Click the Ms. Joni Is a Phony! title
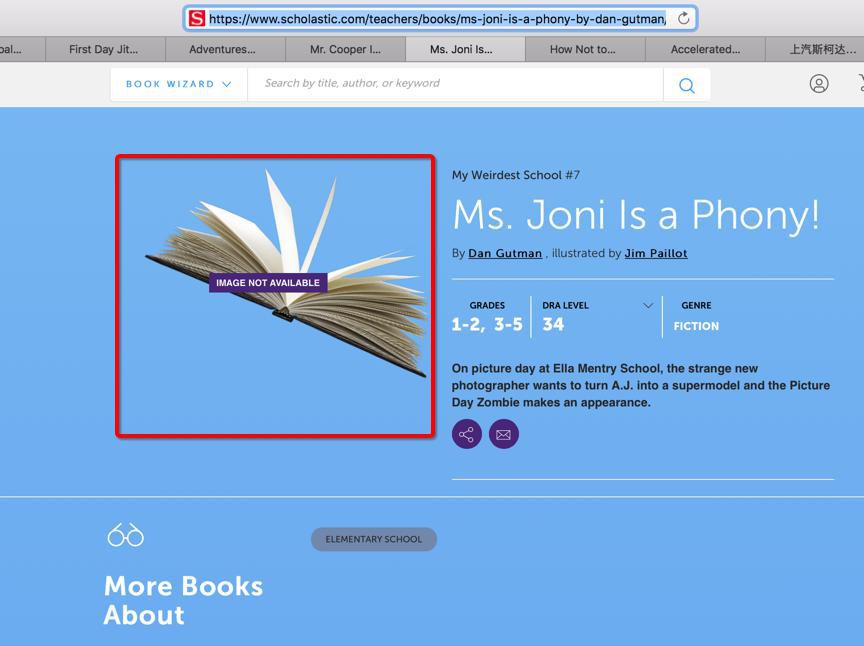Image resolution: width=864 pixels, height=646 pixels. tap(636, 215)
